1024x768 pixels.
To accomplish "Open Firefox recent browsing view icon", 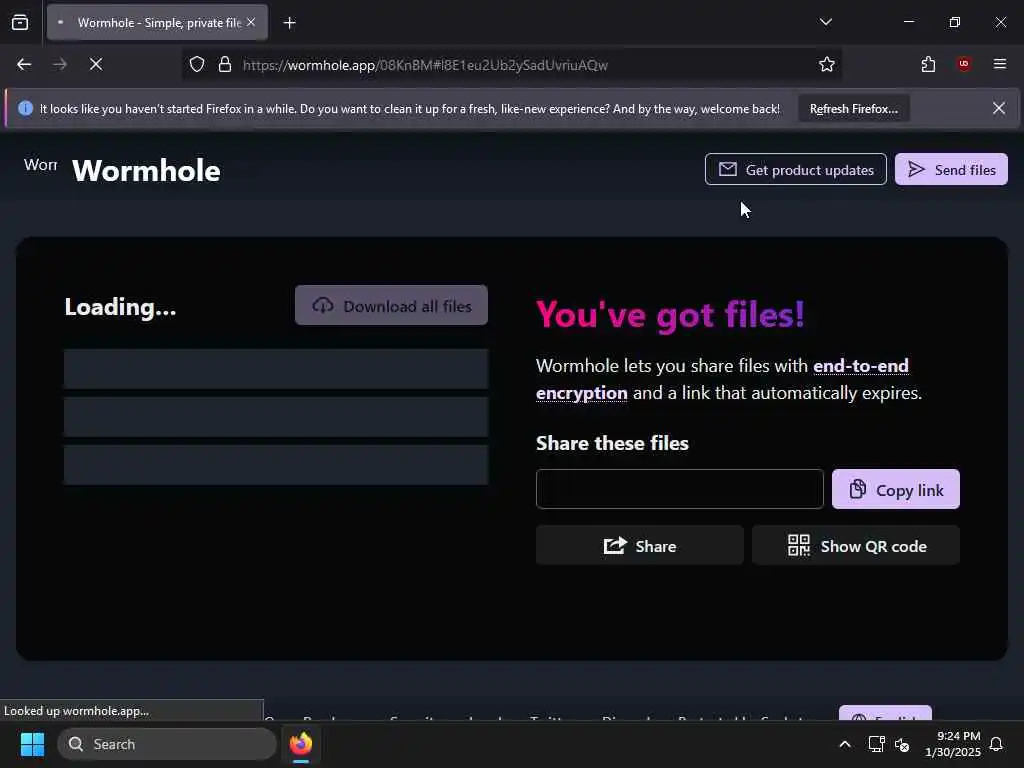I will (x=20, y=22).
